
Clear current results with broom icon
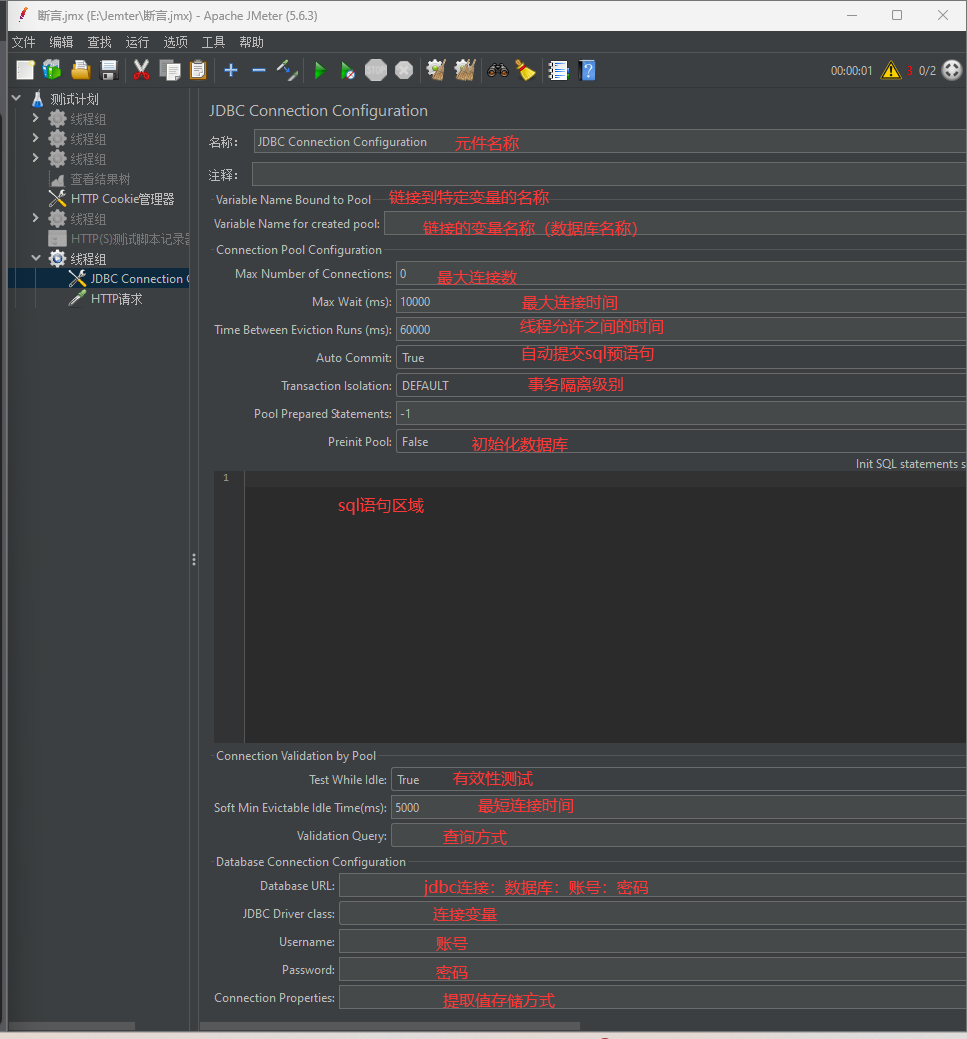coord(436,70)
